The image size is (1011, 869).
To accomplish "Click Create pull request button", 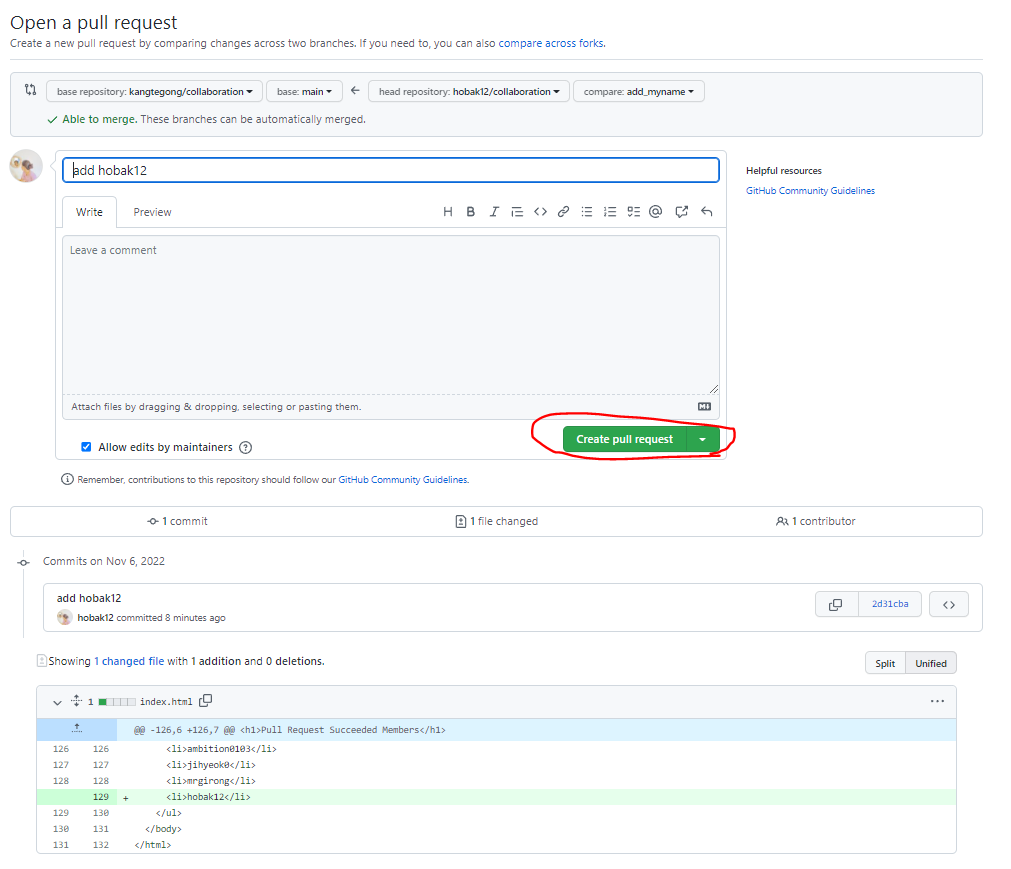I will [624, 440].
